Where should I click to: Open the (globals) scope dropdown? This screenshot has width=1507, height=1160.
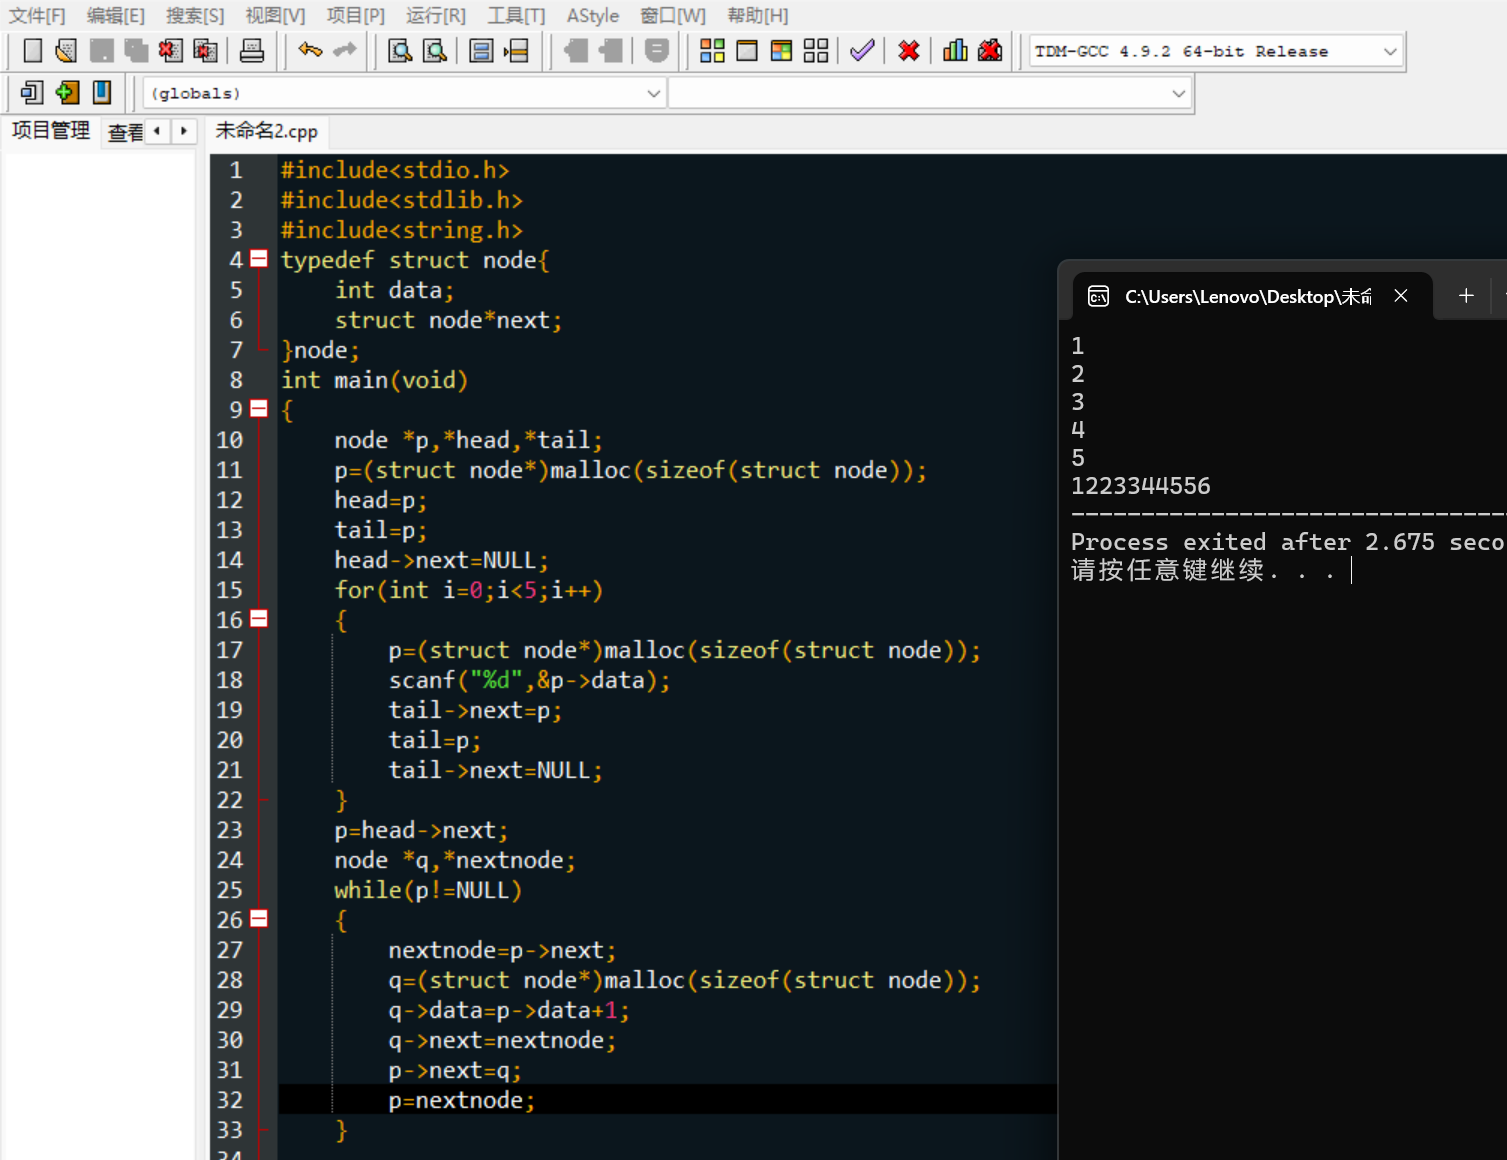coord(404,93)
